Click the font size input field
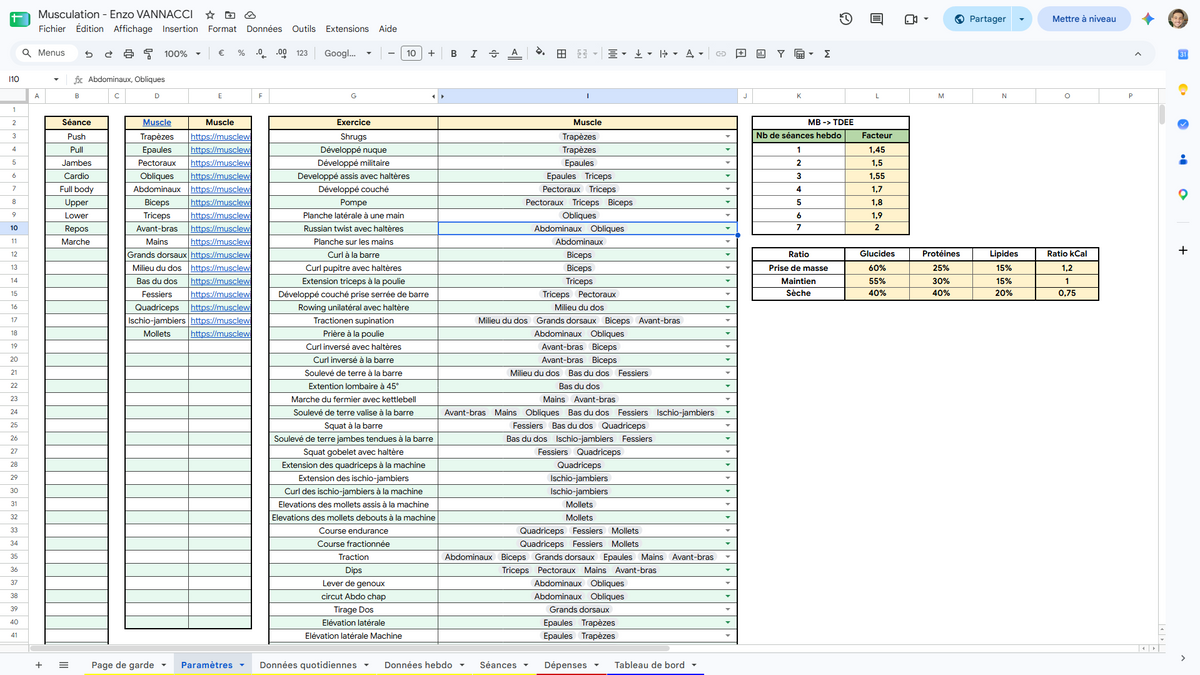The height and width of the screenshot is (675, 1200). [411, 54]
